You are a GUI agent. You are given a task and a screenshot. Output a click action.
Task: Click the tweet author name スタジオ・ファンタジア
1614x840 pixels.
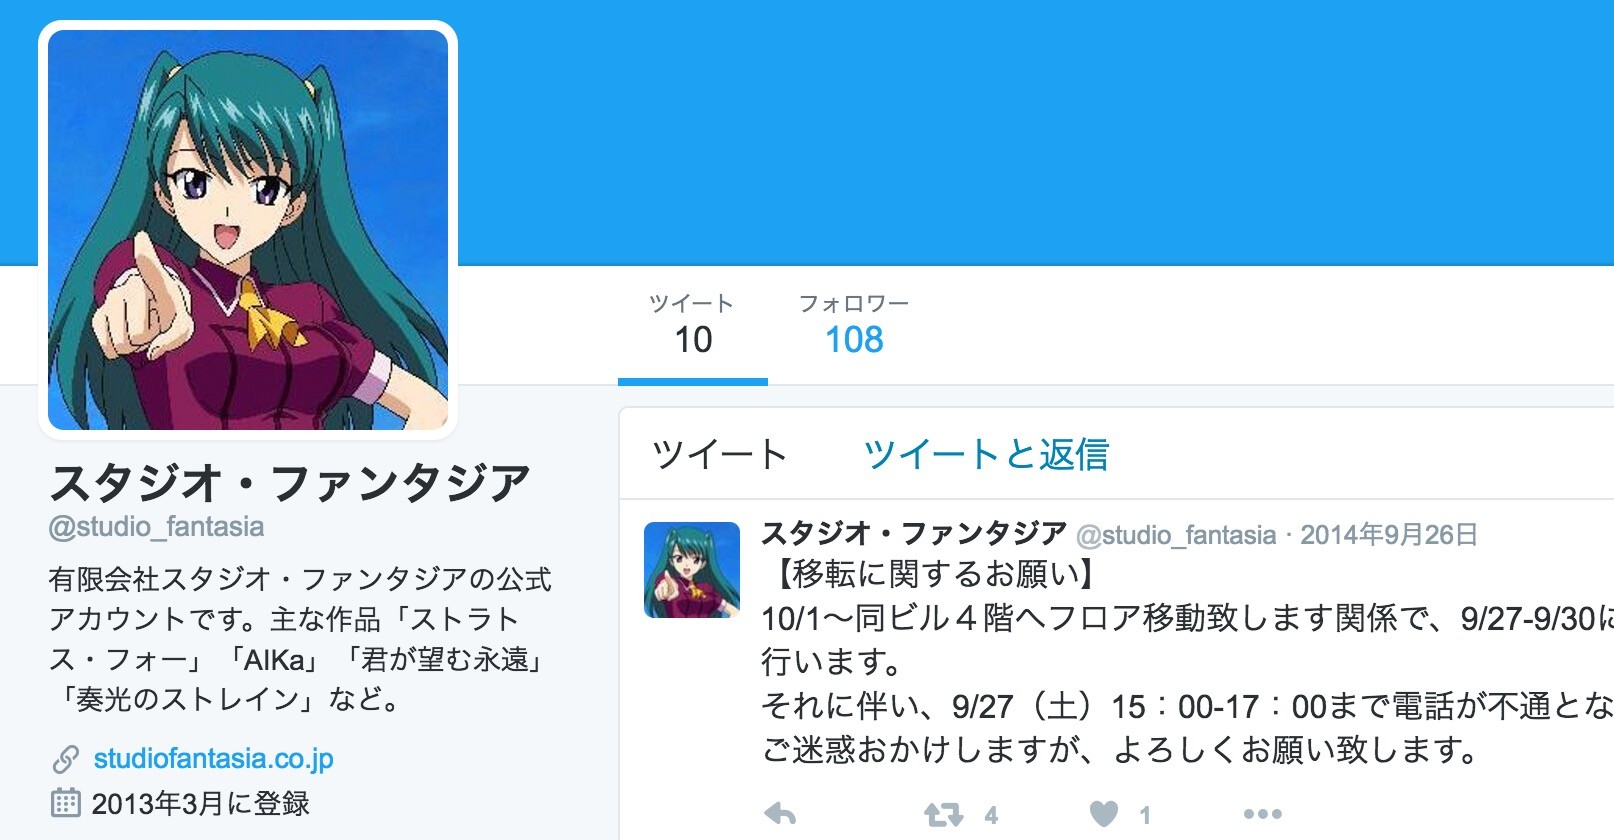[914, 534]
